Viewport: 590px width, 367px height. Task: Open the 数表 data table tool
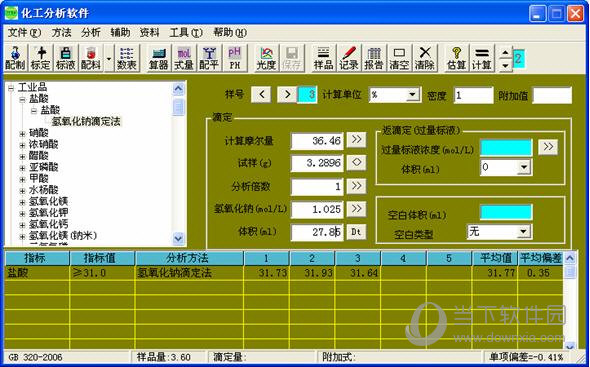click(x=127, y=58)
